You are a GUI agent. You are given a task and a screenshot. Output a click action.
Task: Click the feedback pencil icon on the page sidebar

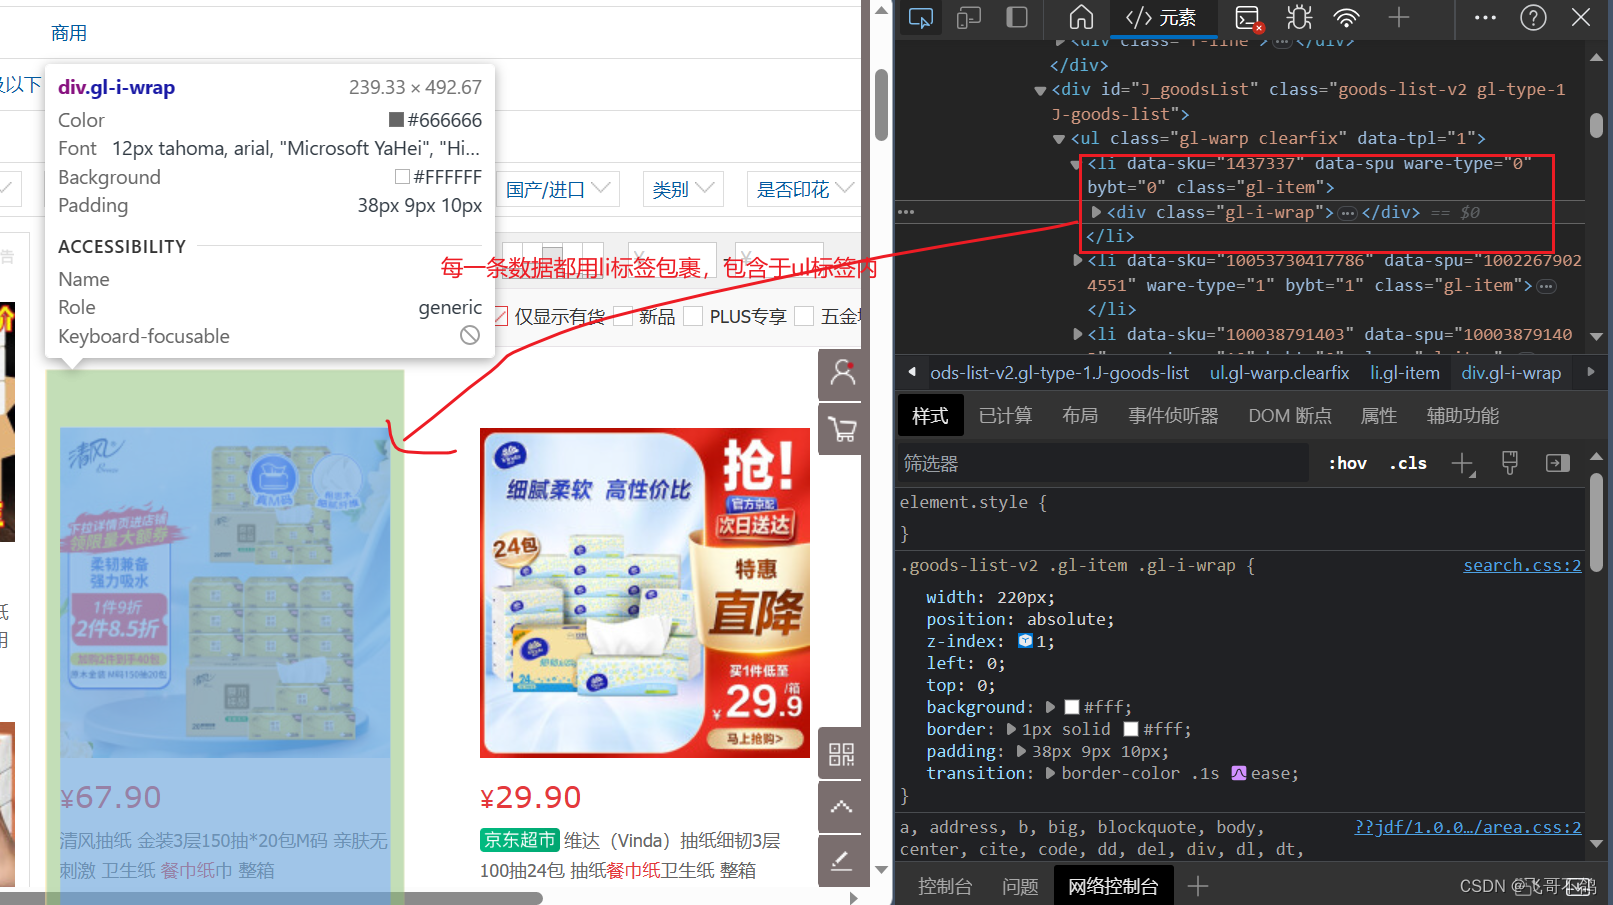click(842, 861)
